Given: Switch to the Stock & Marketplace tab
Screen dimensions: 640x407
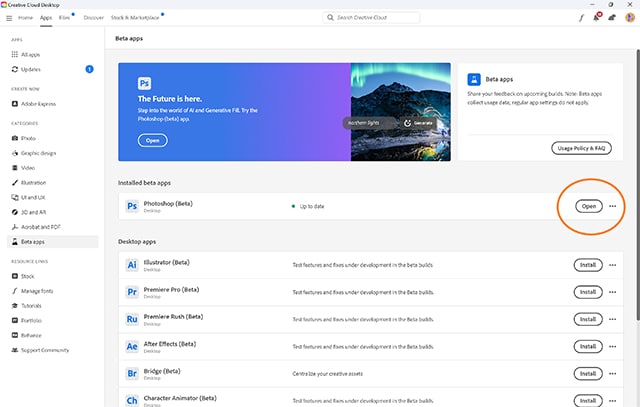Looking at the screenshot, I should 137,18.
